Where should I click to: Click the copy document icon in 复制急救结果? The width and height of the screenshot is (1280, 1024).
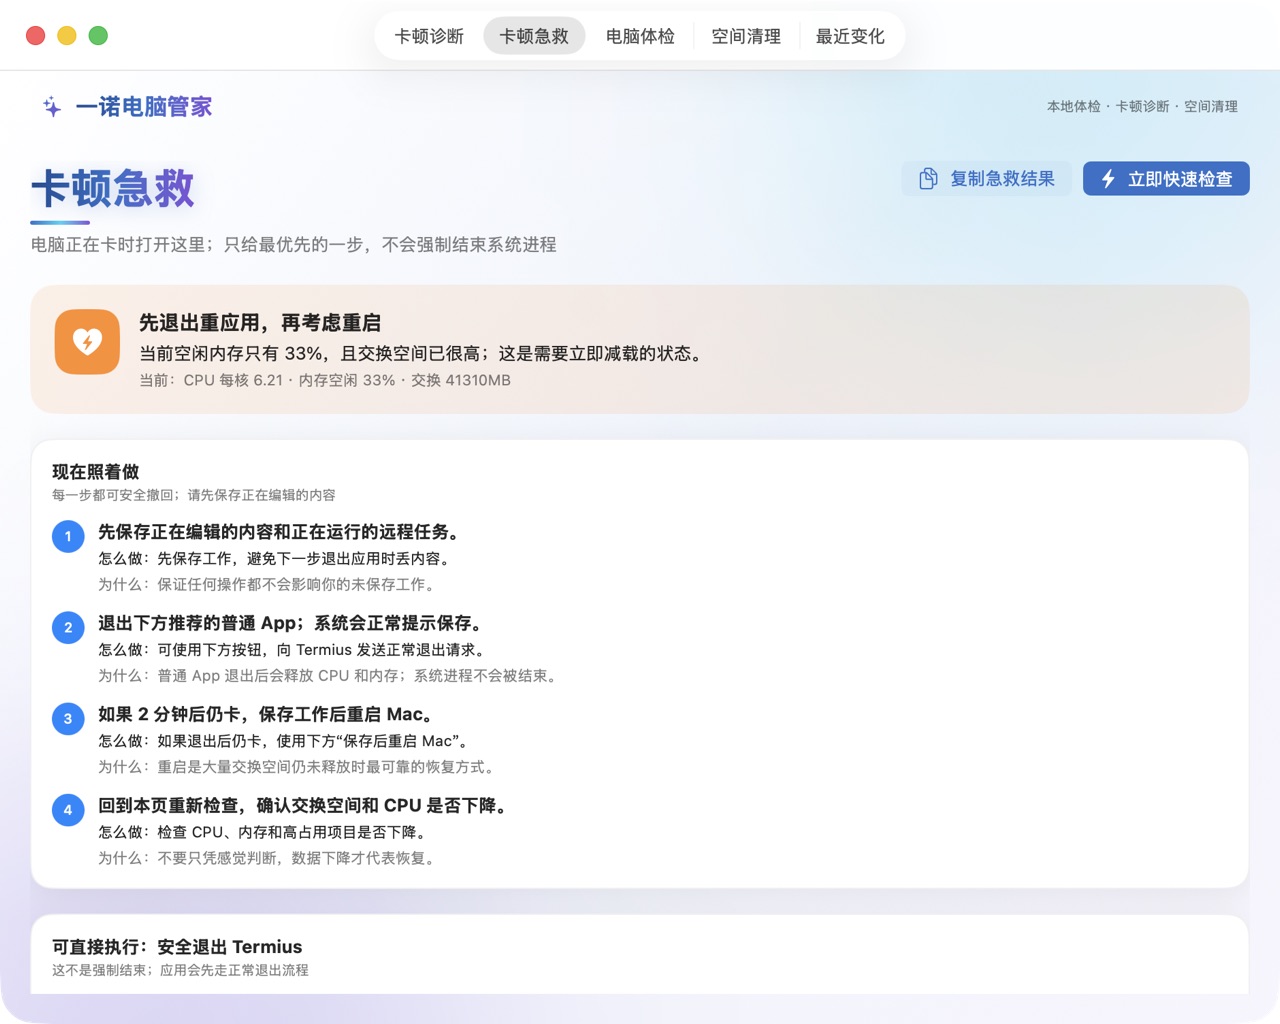click(x=928, y=179)
